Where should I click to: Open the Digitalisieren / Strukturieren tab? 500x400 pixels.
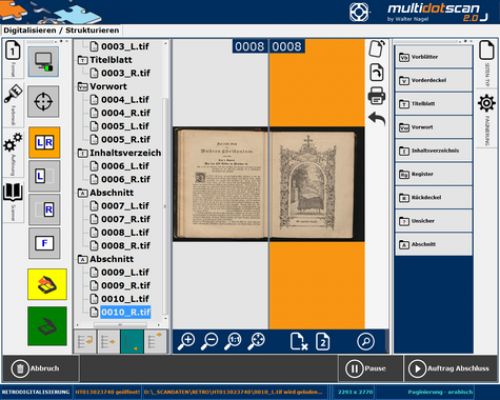61,30
